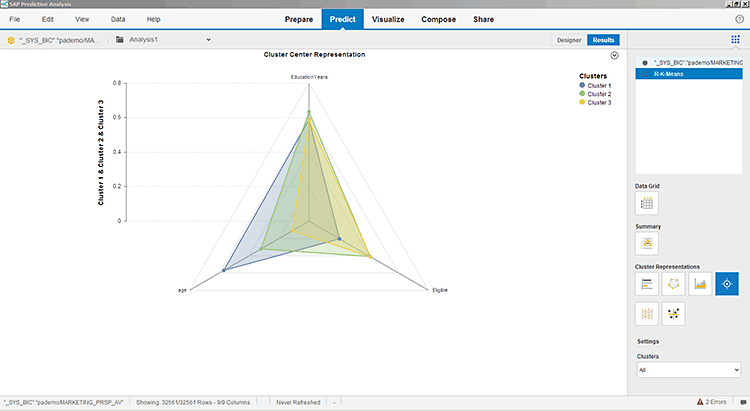Select the highlighted radar cluster center icon
This screenshot has height=411, width=750.
tap(727, 284)
